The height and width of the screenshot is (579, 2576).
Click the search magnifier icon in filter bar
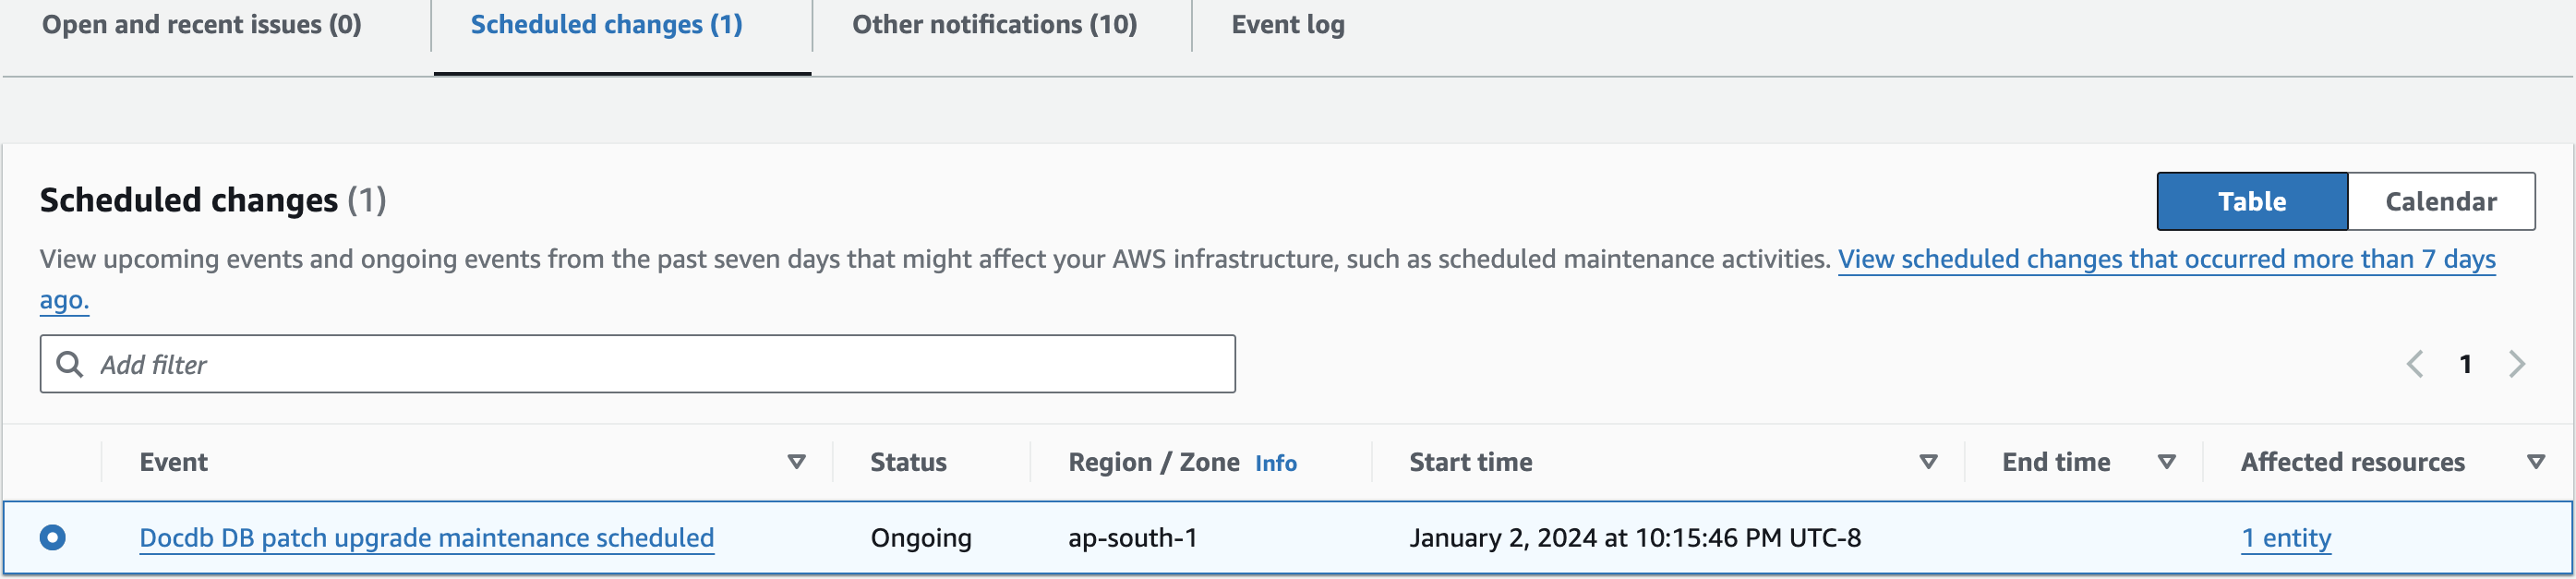pos(70,363)
